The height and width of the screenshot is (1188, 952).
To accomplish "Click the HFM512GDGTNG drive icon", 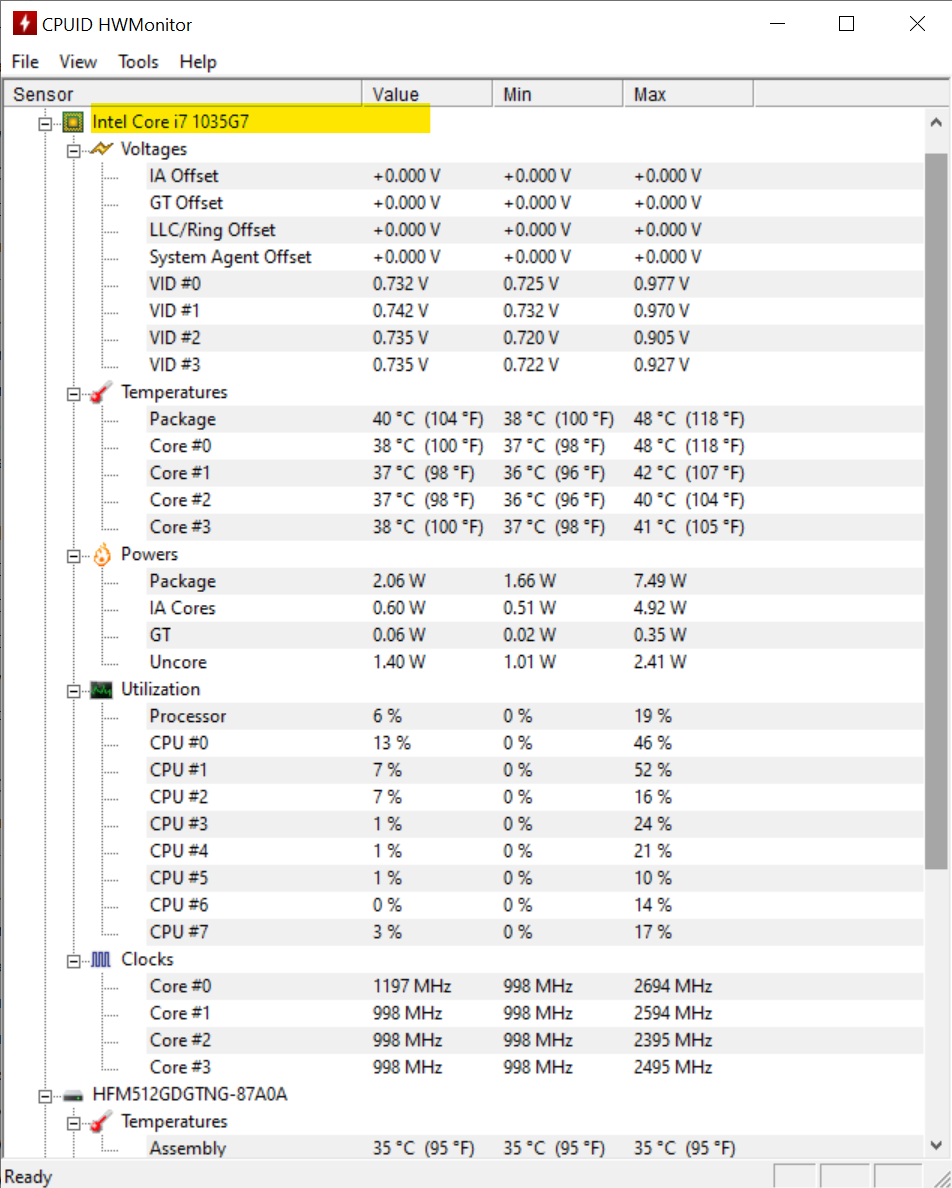I will pos(73,1095).
